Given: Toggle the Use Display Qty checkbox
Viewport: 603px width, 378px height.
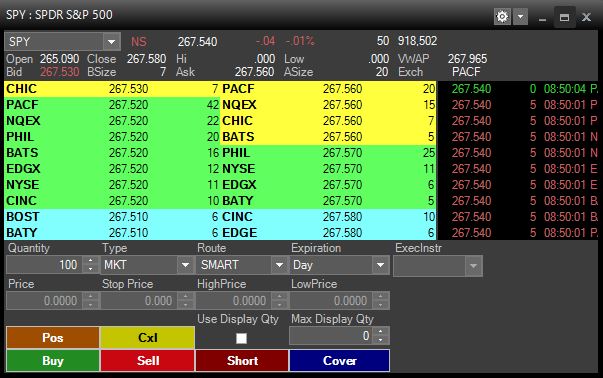Looking at the screenshot, I should [x=241, y=338].
